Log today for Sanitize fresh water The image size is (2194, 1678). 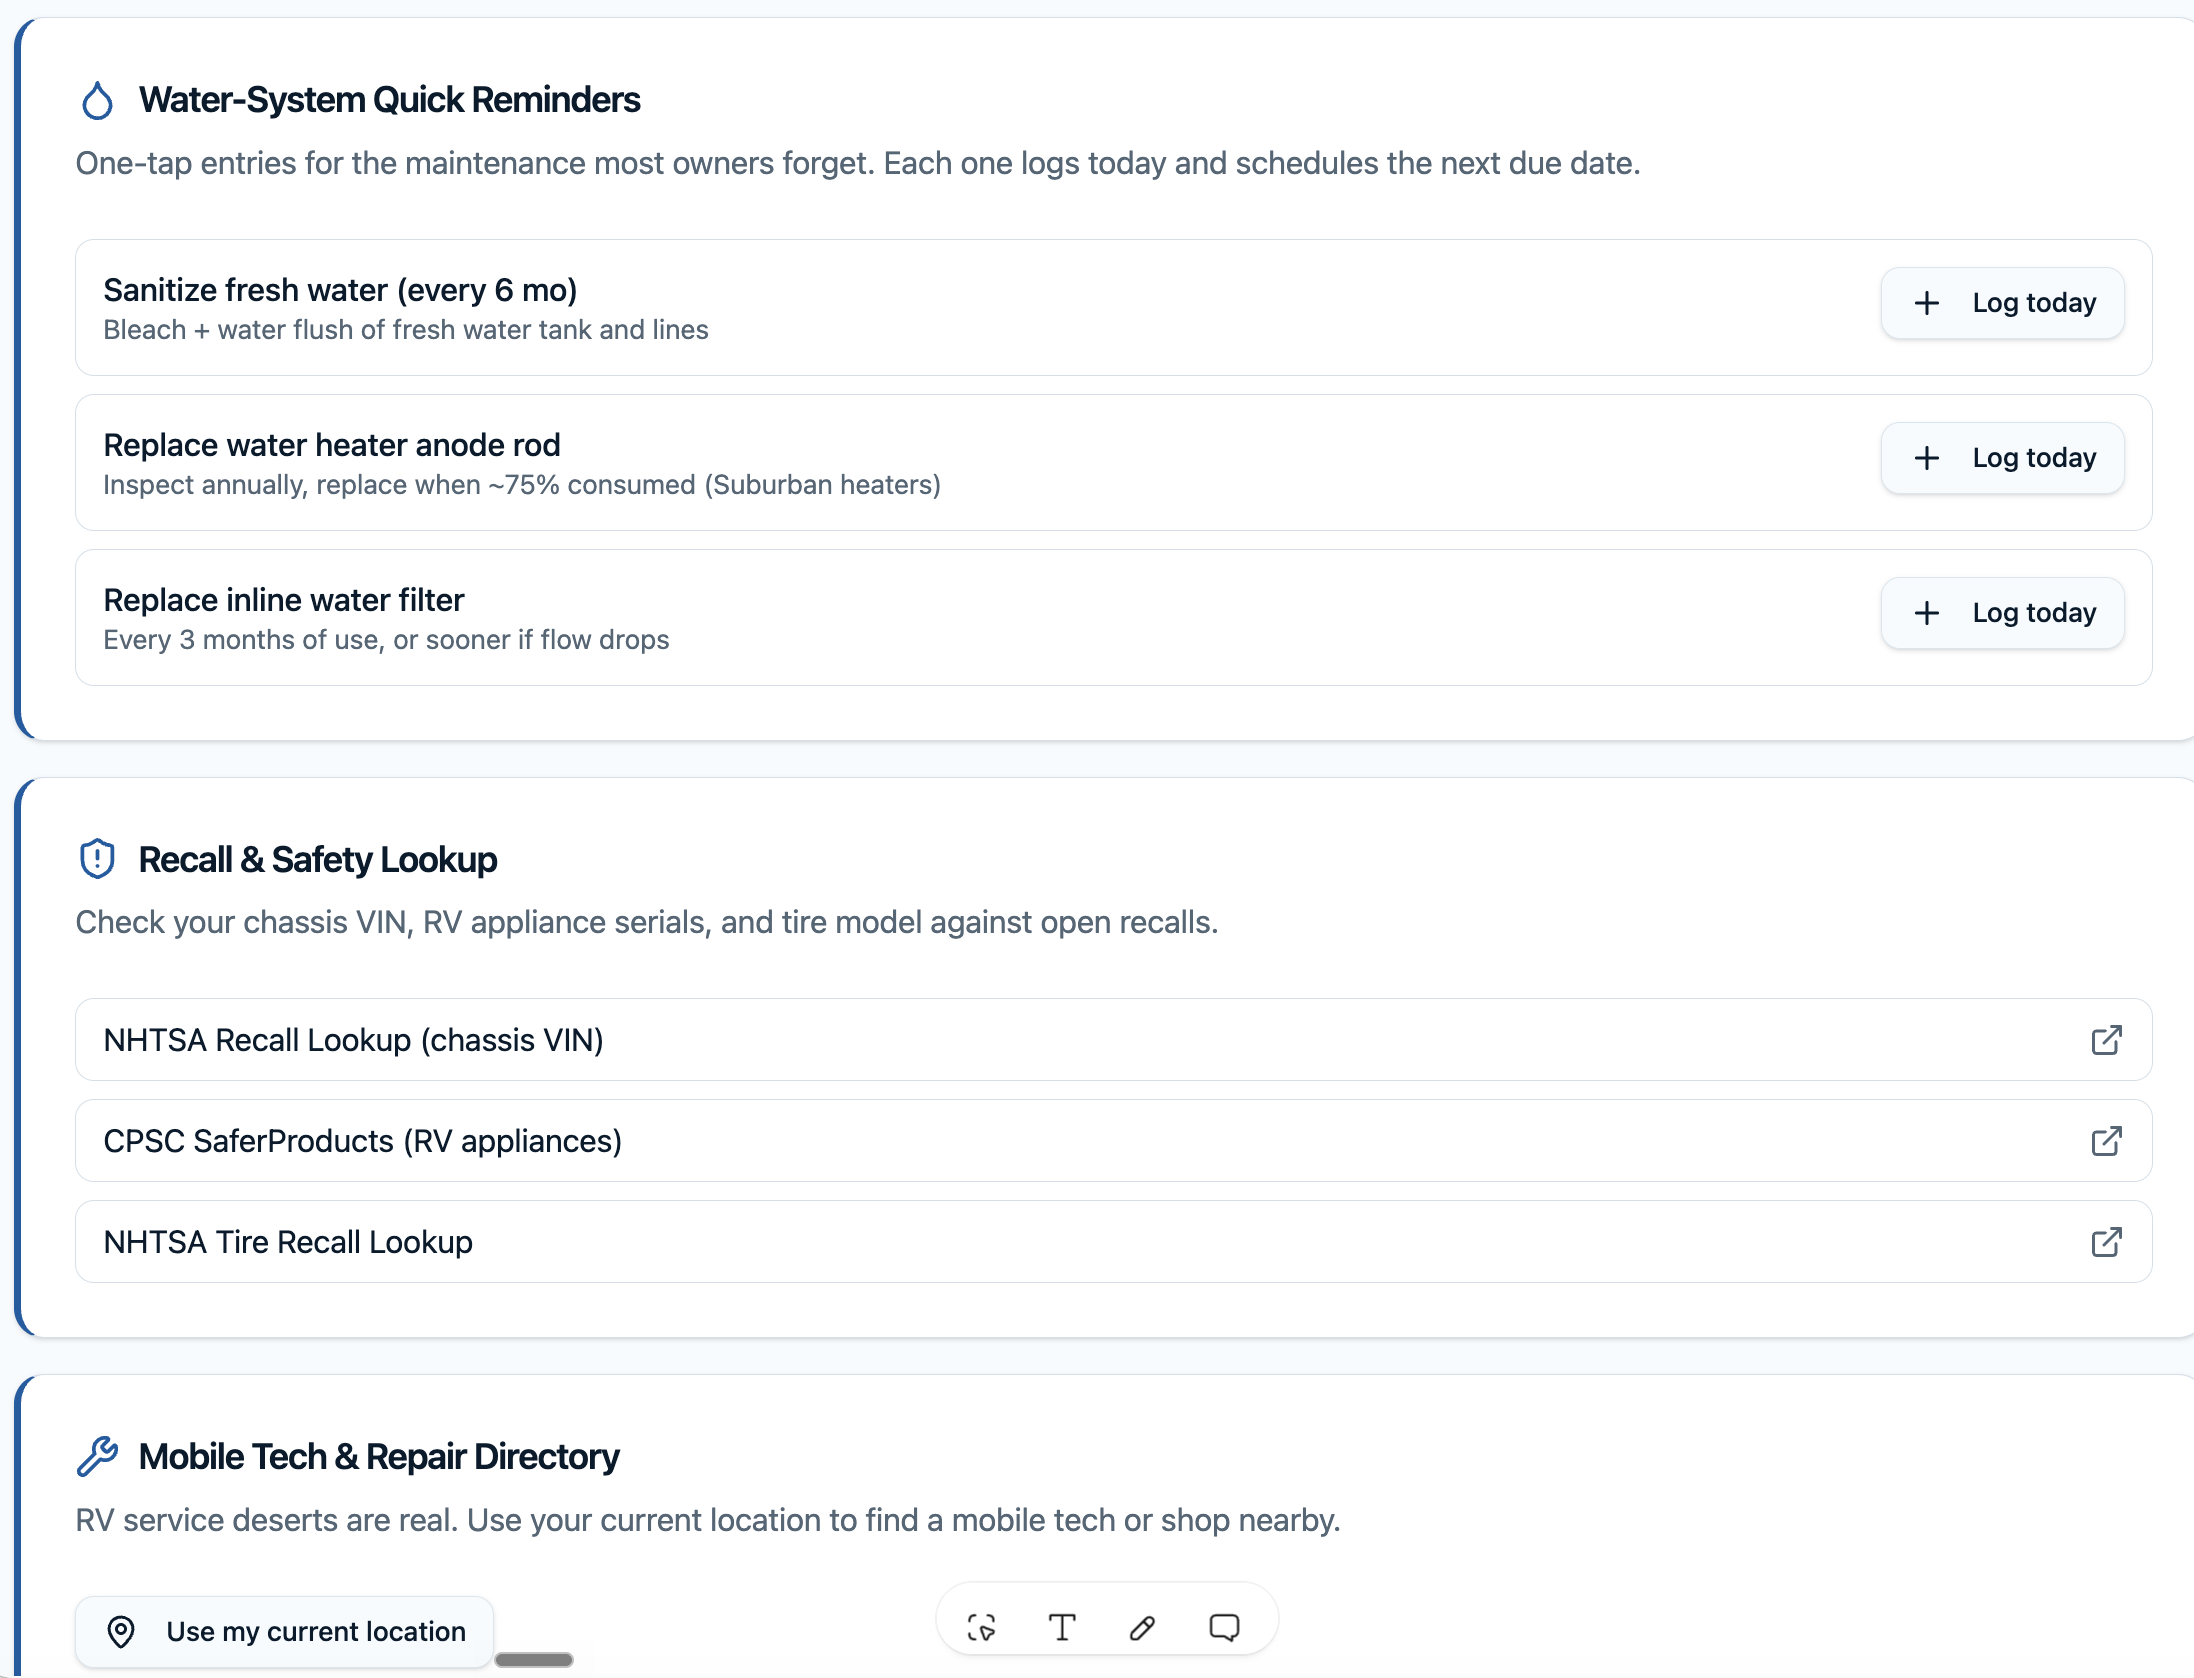pos(2002,303)
